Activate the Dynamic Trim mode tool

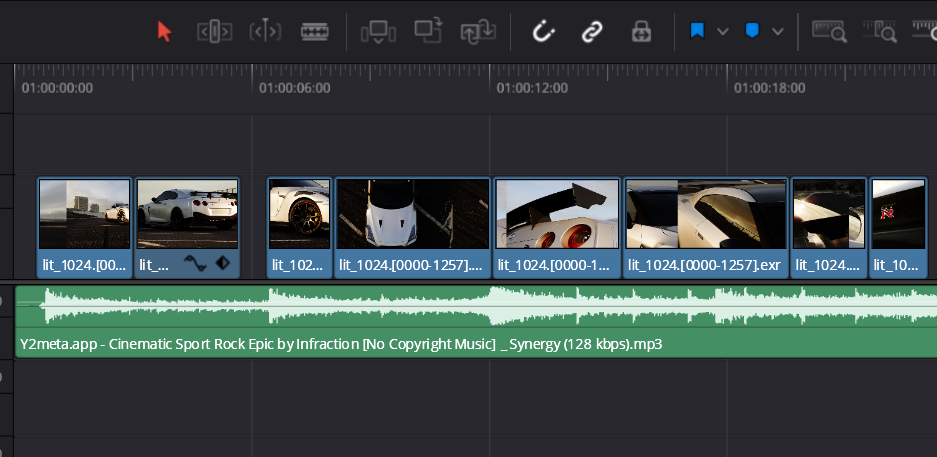pyautogui.click(x=265, y=31)
